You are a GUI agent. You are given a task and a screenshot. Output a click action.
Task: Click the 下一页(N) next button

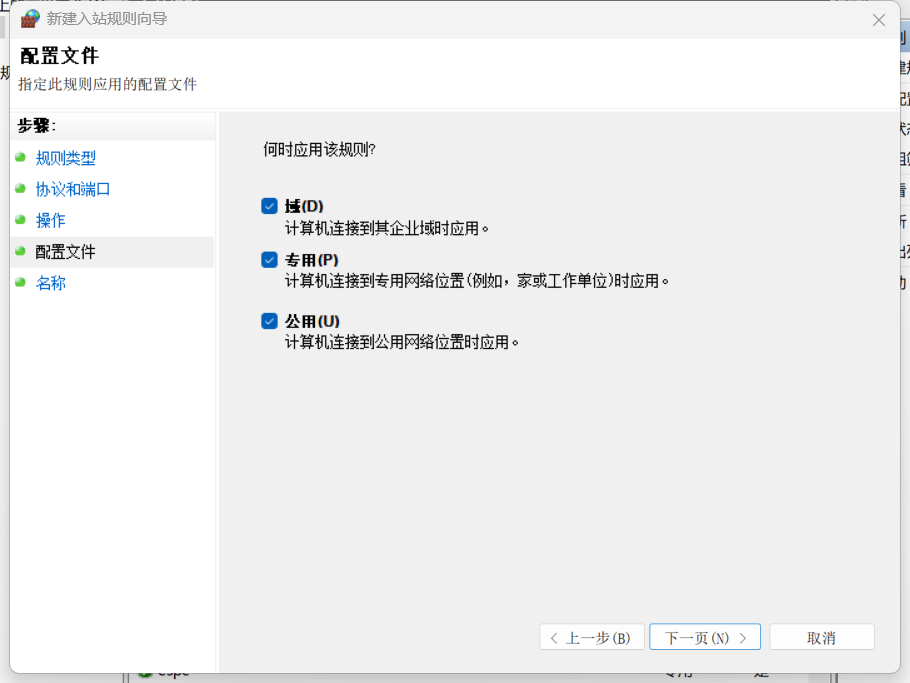705,637
